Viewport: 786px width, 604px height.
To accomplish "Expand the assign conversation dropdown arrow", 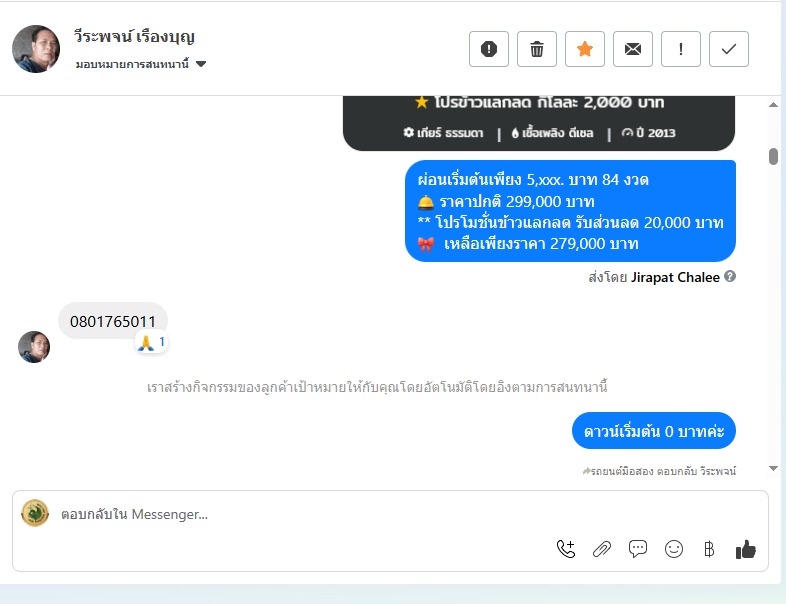I will click(x=201, y=64).
